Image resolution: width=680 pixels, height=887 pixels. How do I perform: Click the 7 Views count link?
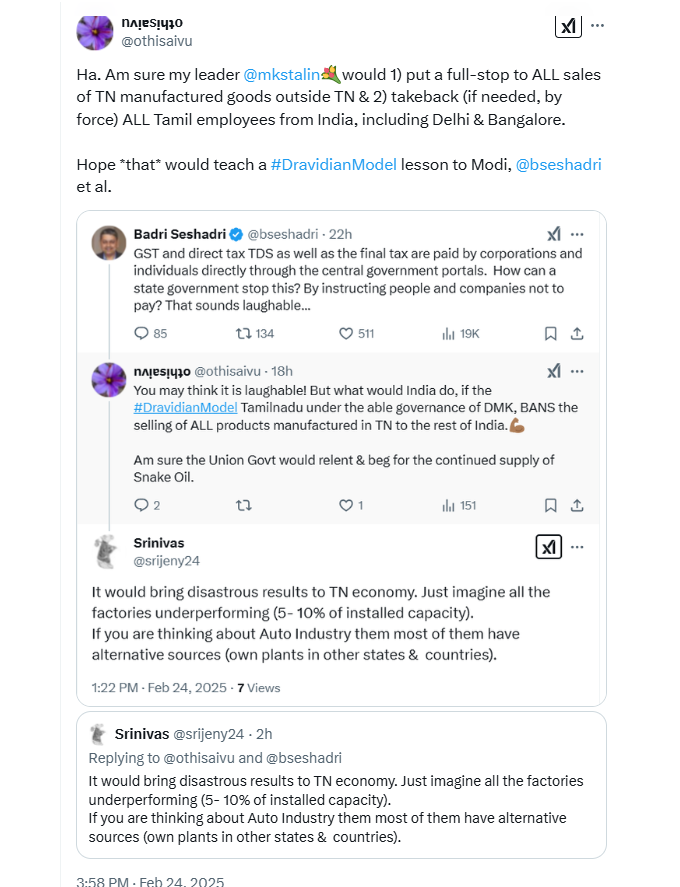pyautogui.click(x=258, y=688)
